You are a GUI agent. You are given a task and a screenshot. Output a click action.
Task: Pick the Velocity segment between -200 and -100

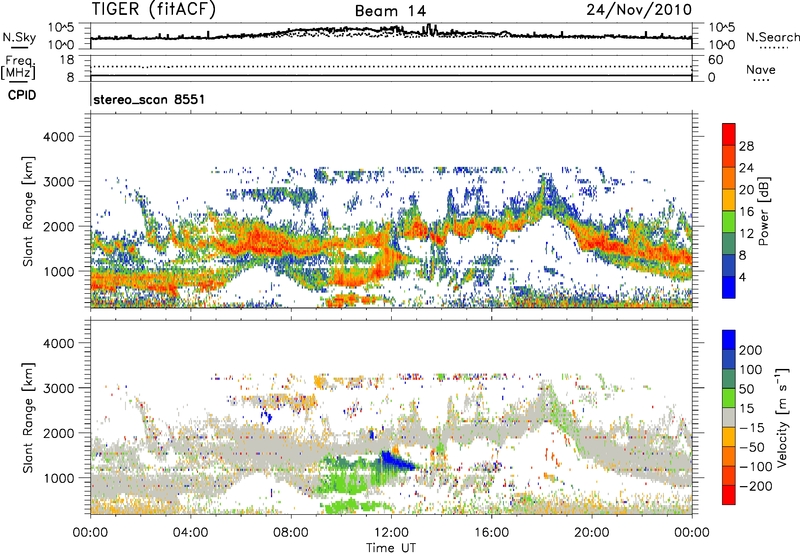729,475
